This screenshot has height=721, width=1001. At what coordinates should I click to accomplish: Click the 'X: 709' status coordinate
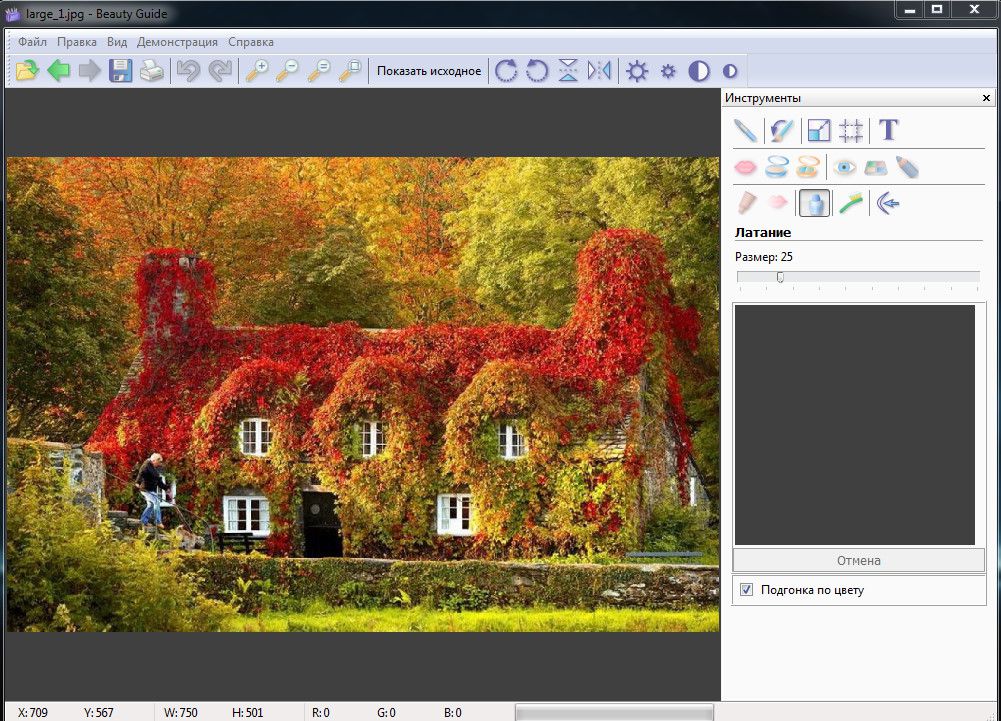click(33, 712)
